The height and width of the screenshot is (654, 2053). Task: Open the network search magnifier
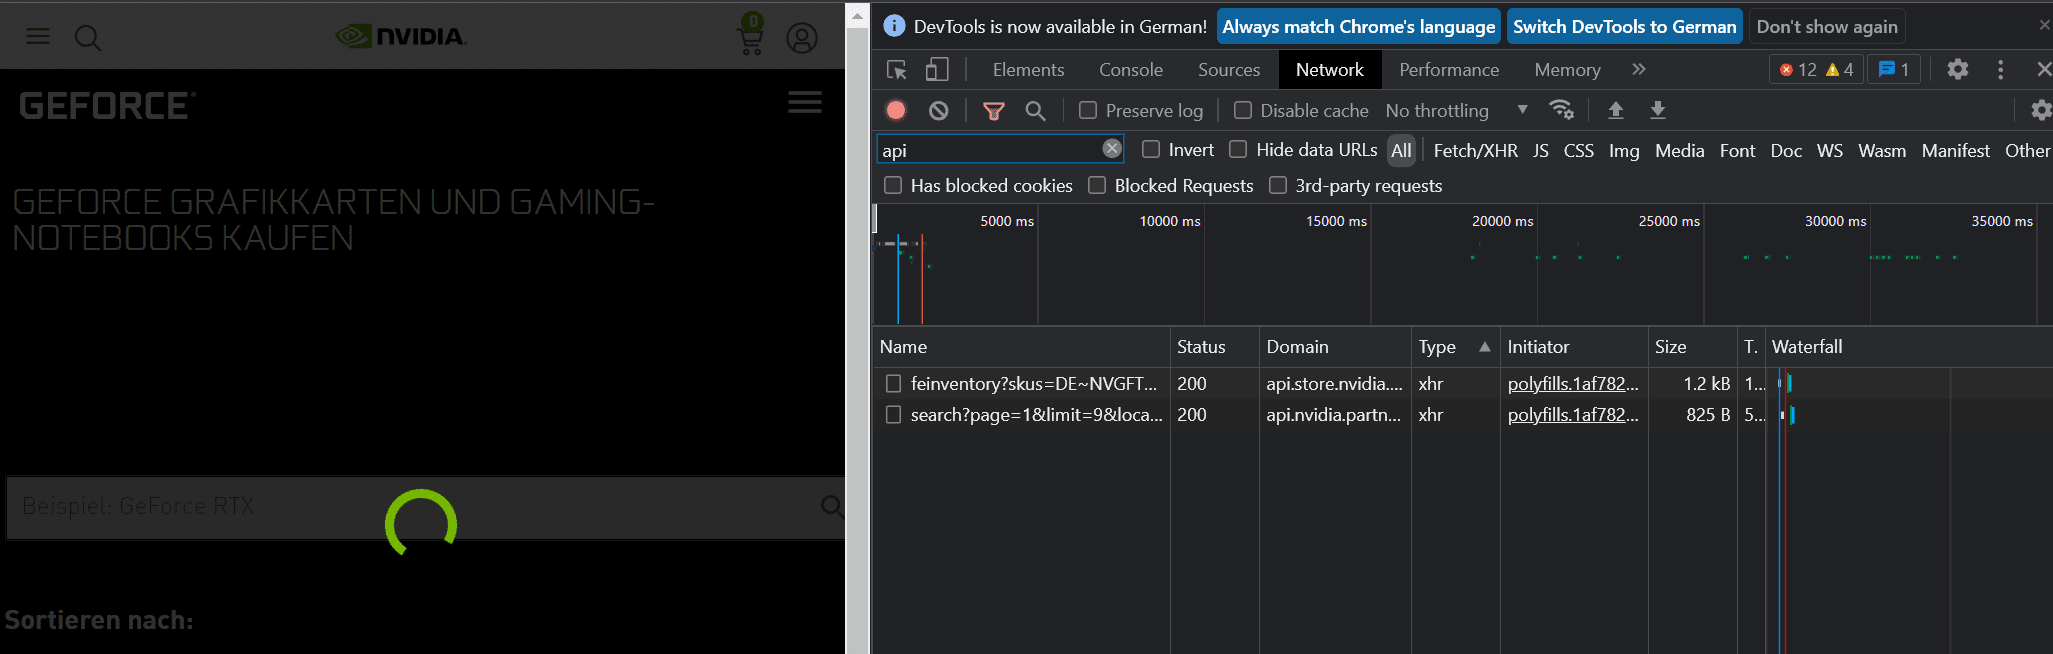tap(1035, 111)
